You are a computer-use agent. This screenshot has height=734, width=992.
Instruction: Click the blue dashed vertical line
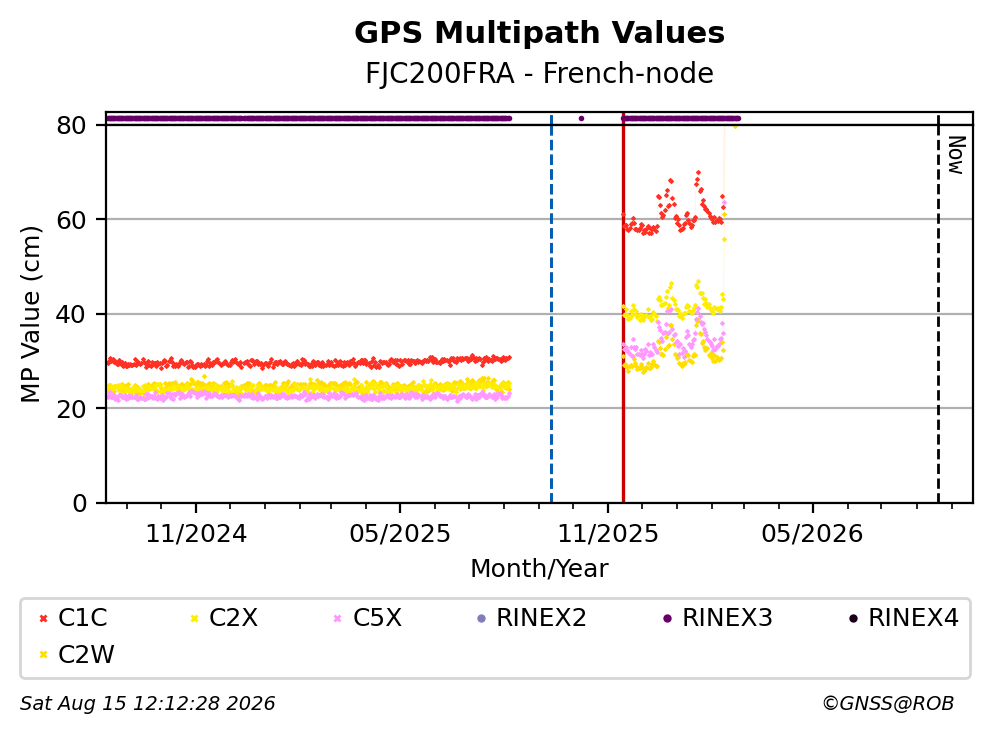(552, 309)
